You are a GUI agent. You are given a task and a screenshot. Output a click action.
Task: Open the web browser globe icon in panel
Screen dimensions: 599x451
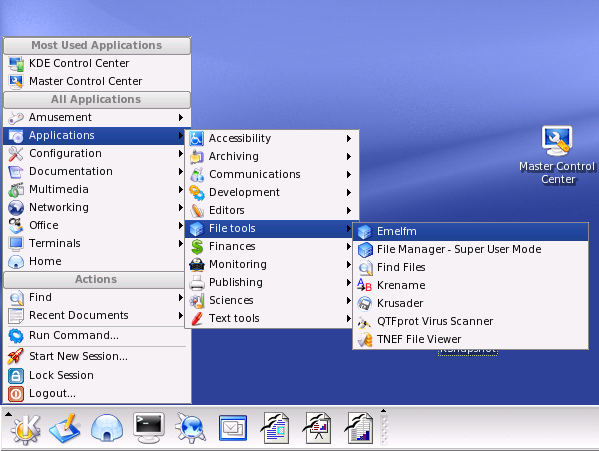click(x=190, y=428)
